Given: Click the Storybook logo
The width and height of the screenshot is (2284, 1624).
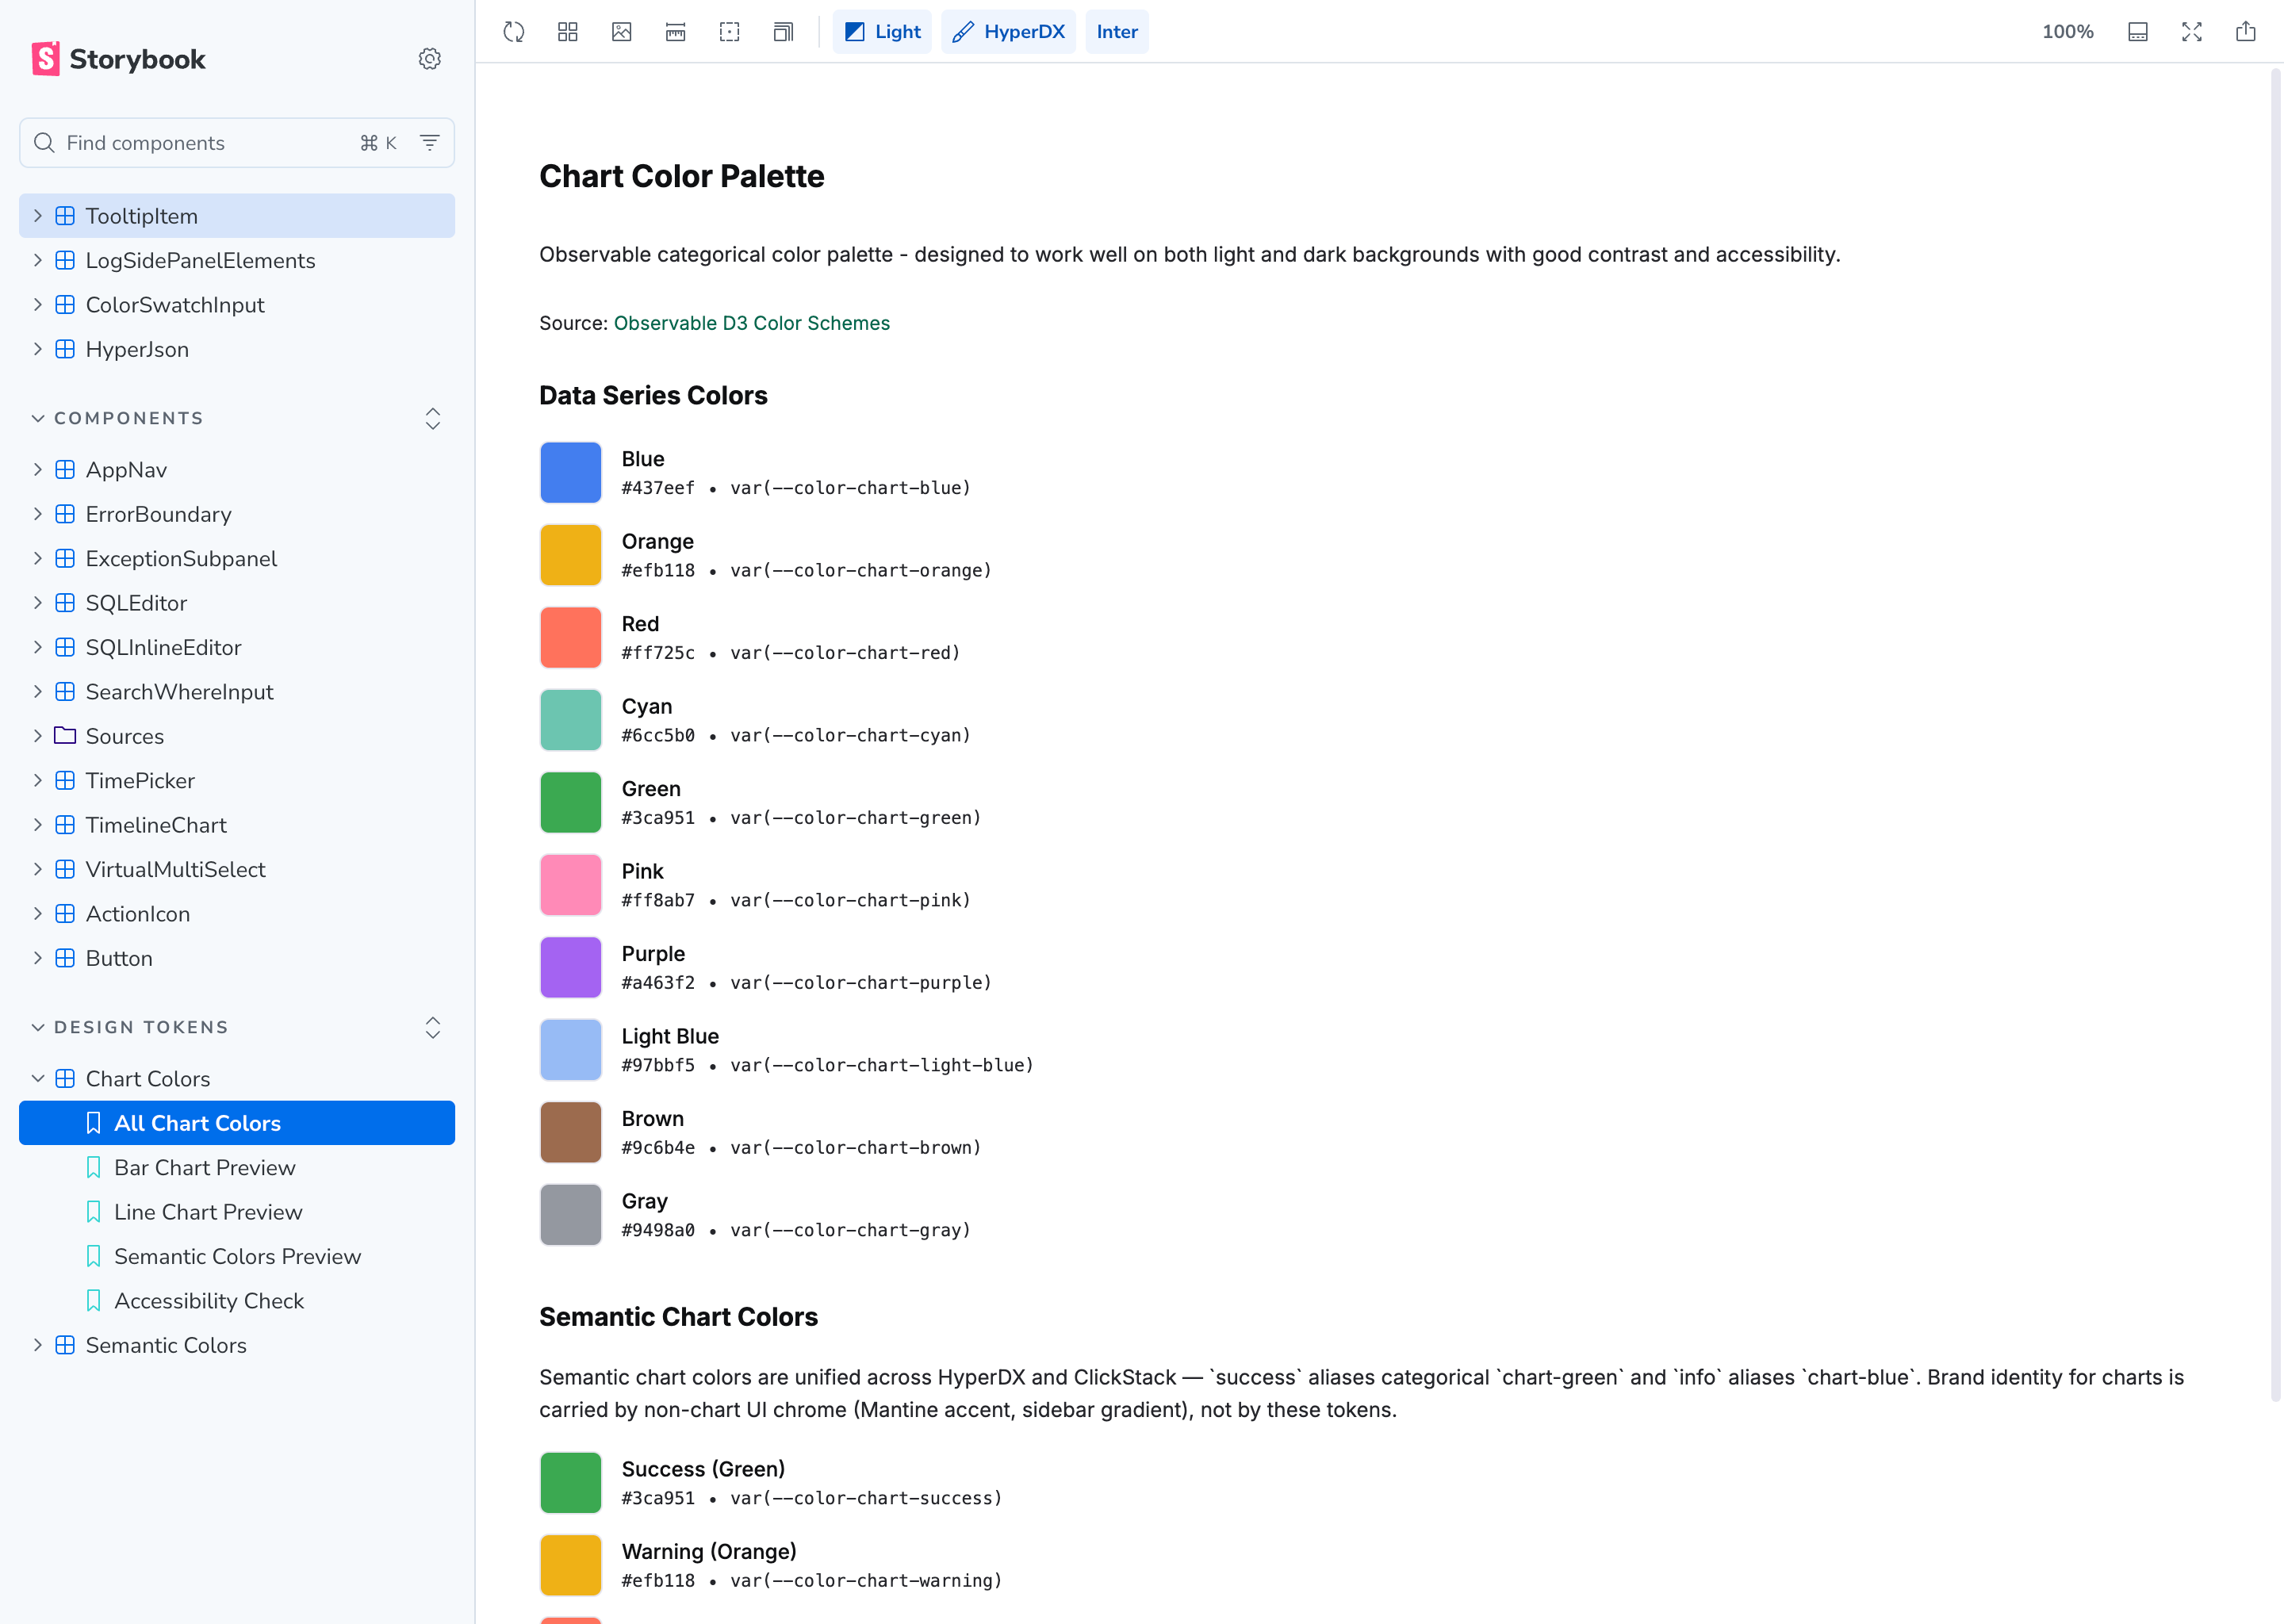Looking at the screenshot, I should pyautogui.click(x=118, y=59).
